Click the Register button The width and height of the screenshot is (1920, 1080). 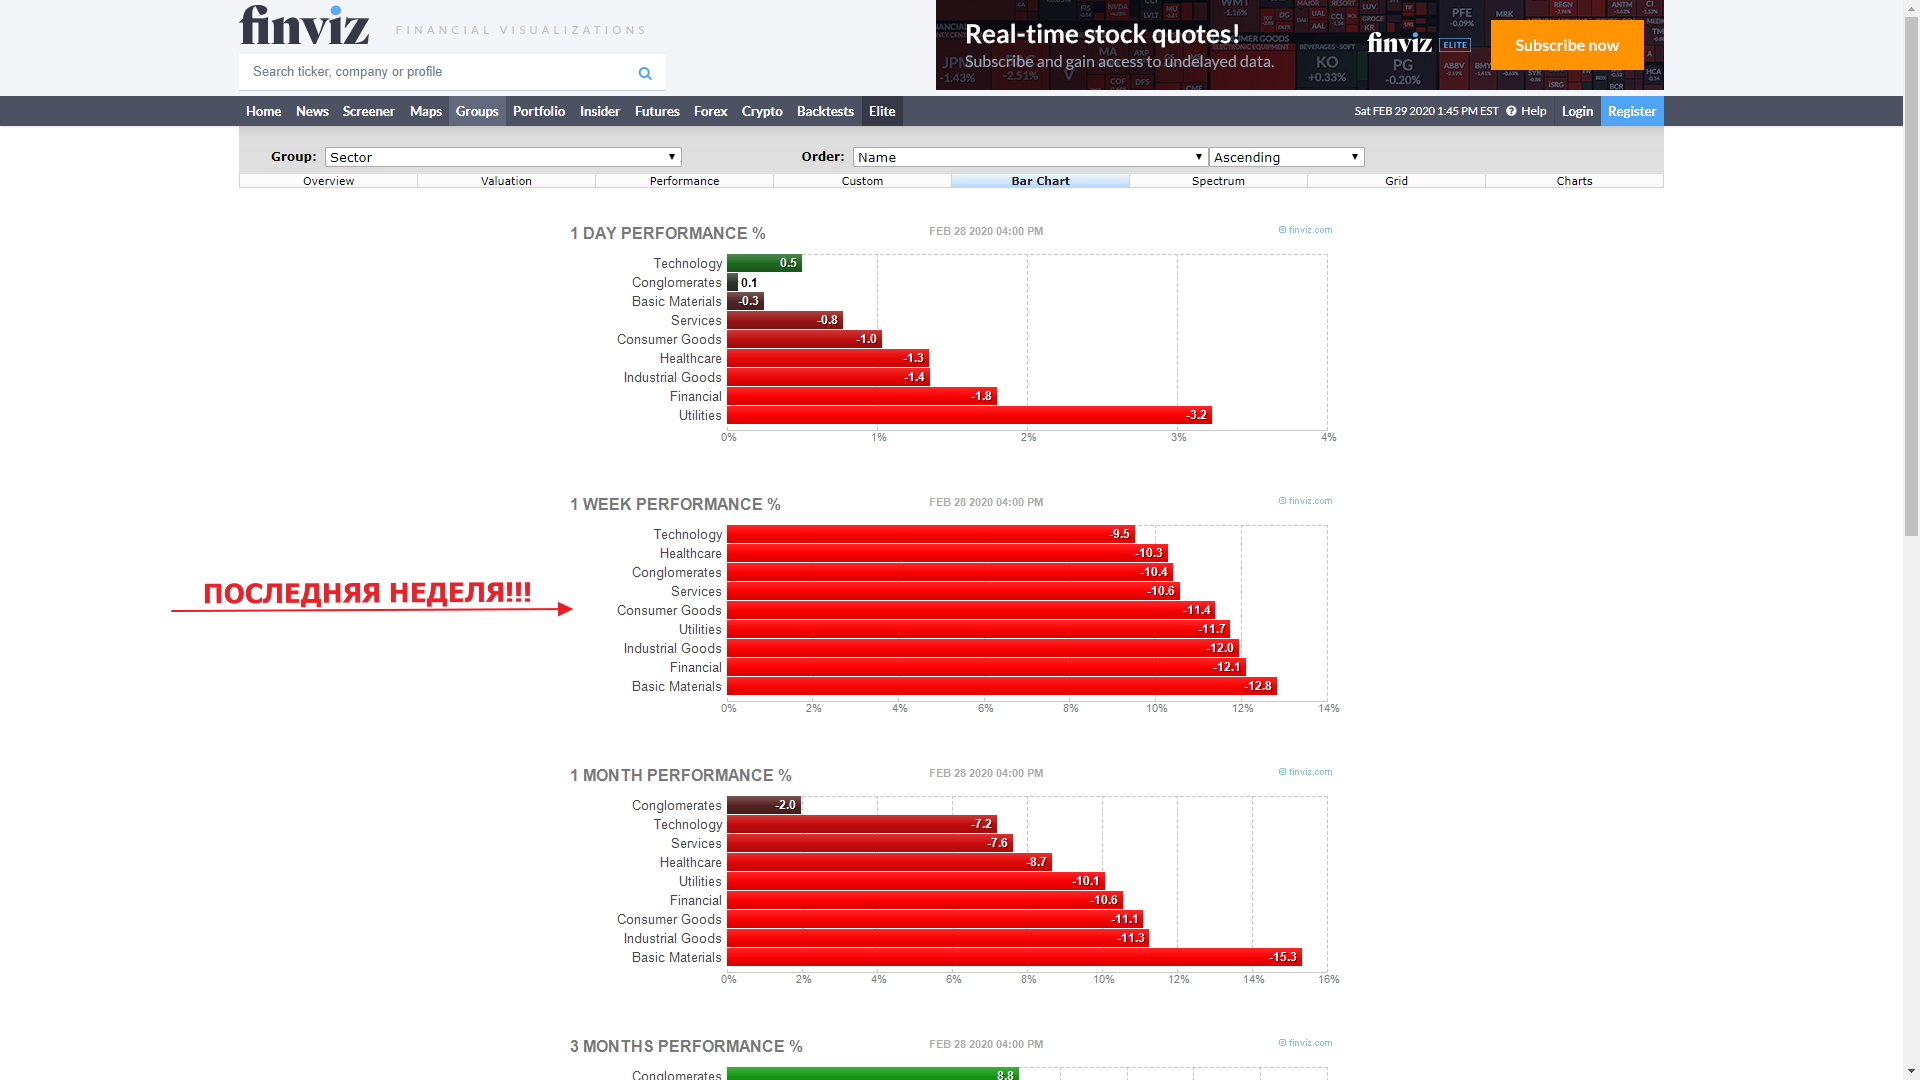1631,111
